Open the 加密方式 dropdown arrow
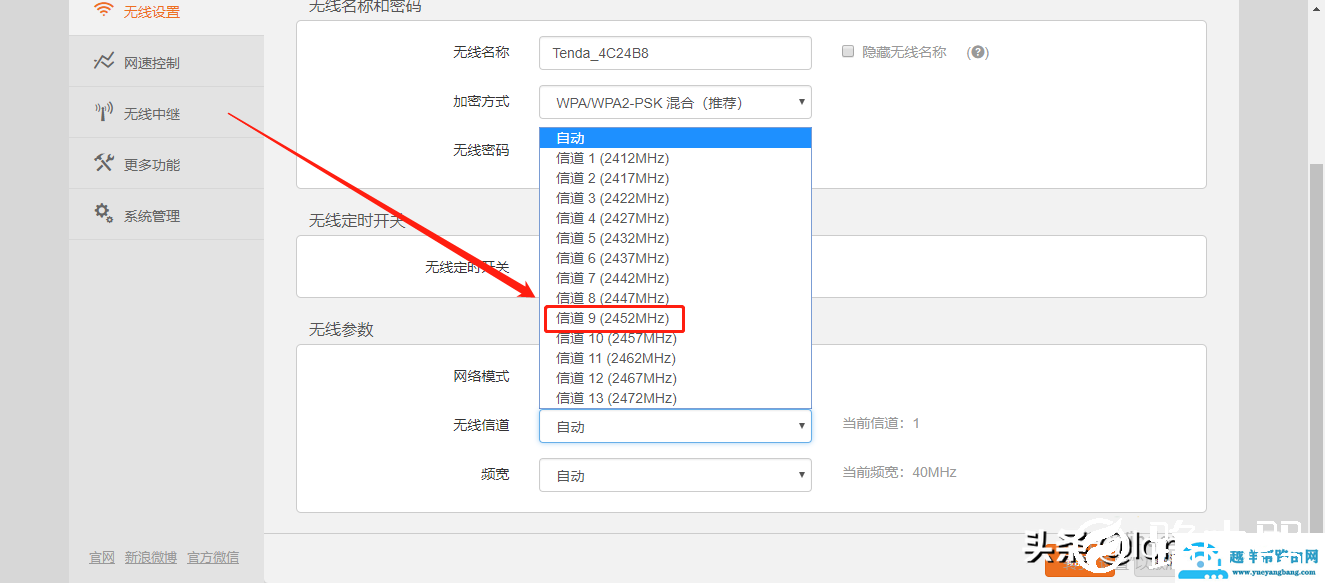The width and height of the screenshot is (1325, 583). 800,102
